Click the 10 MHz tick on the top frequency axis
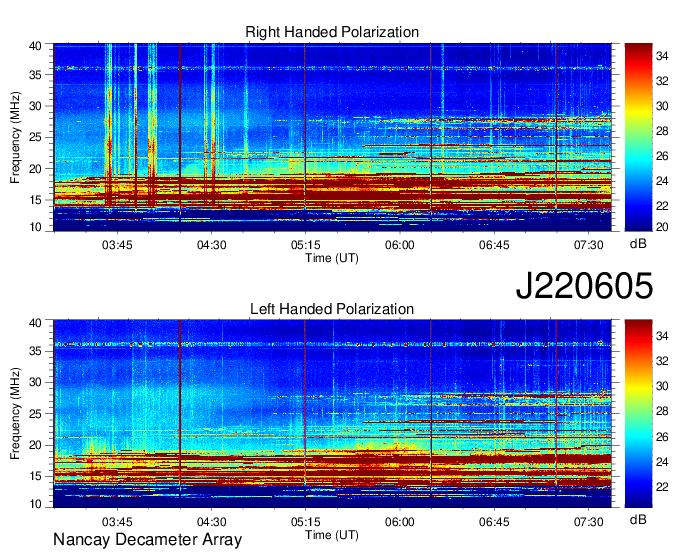 pyautogui.click(x=36, y=226)
